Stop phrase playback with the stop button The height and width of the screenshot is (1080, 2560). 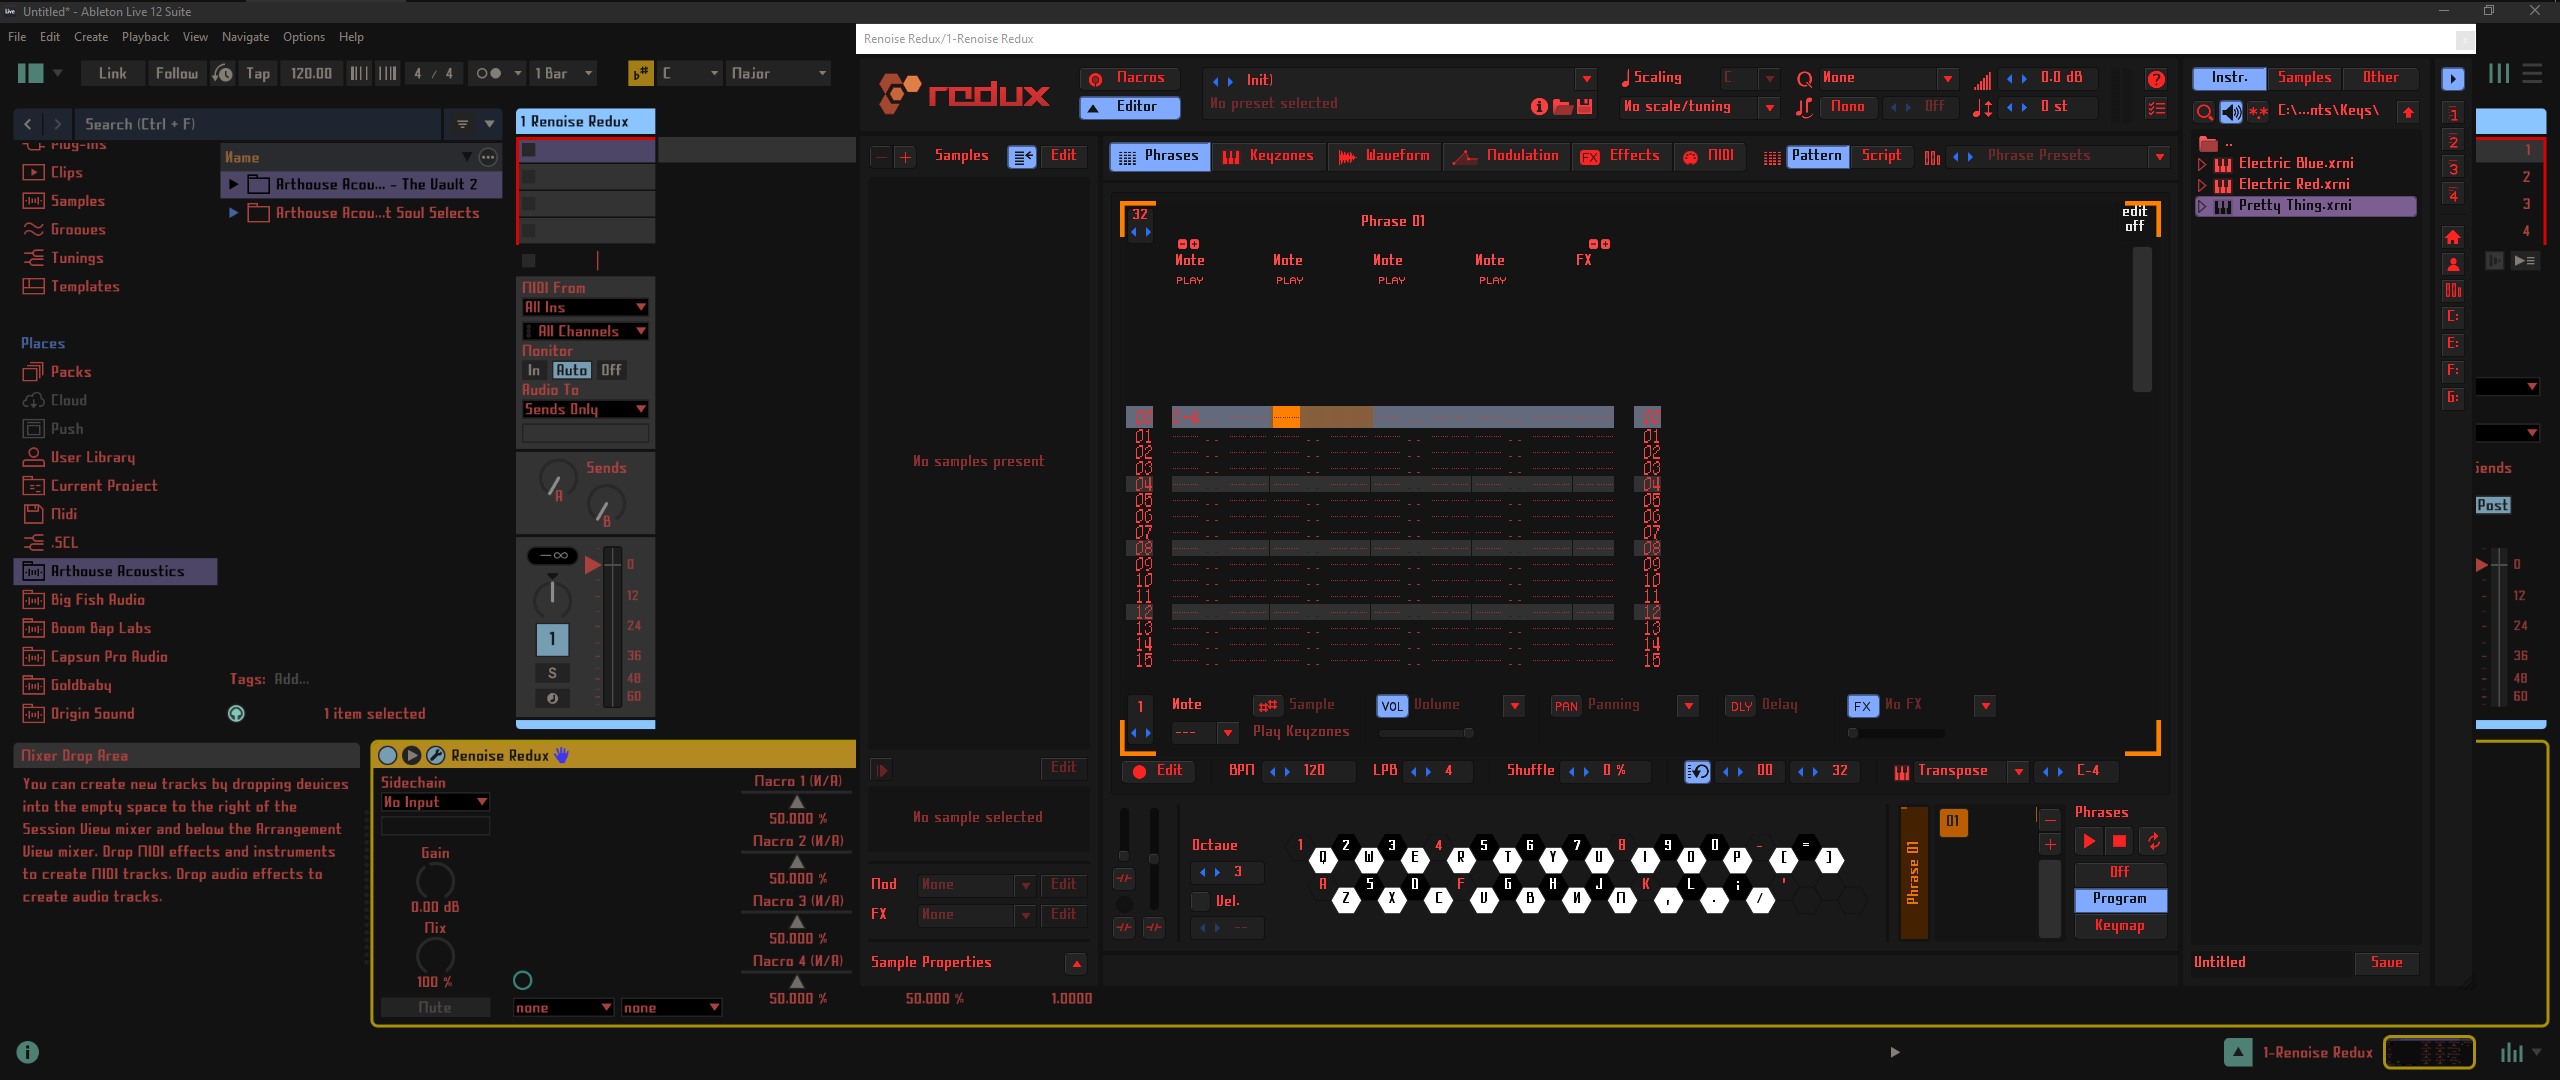pyautogui.click(x=2119, y=842)
